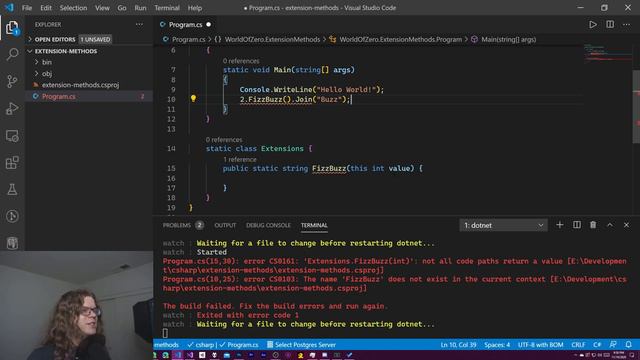Screen dimensions: 640x360
Task: Open the Test flask view
Action: tap(12, 189)
